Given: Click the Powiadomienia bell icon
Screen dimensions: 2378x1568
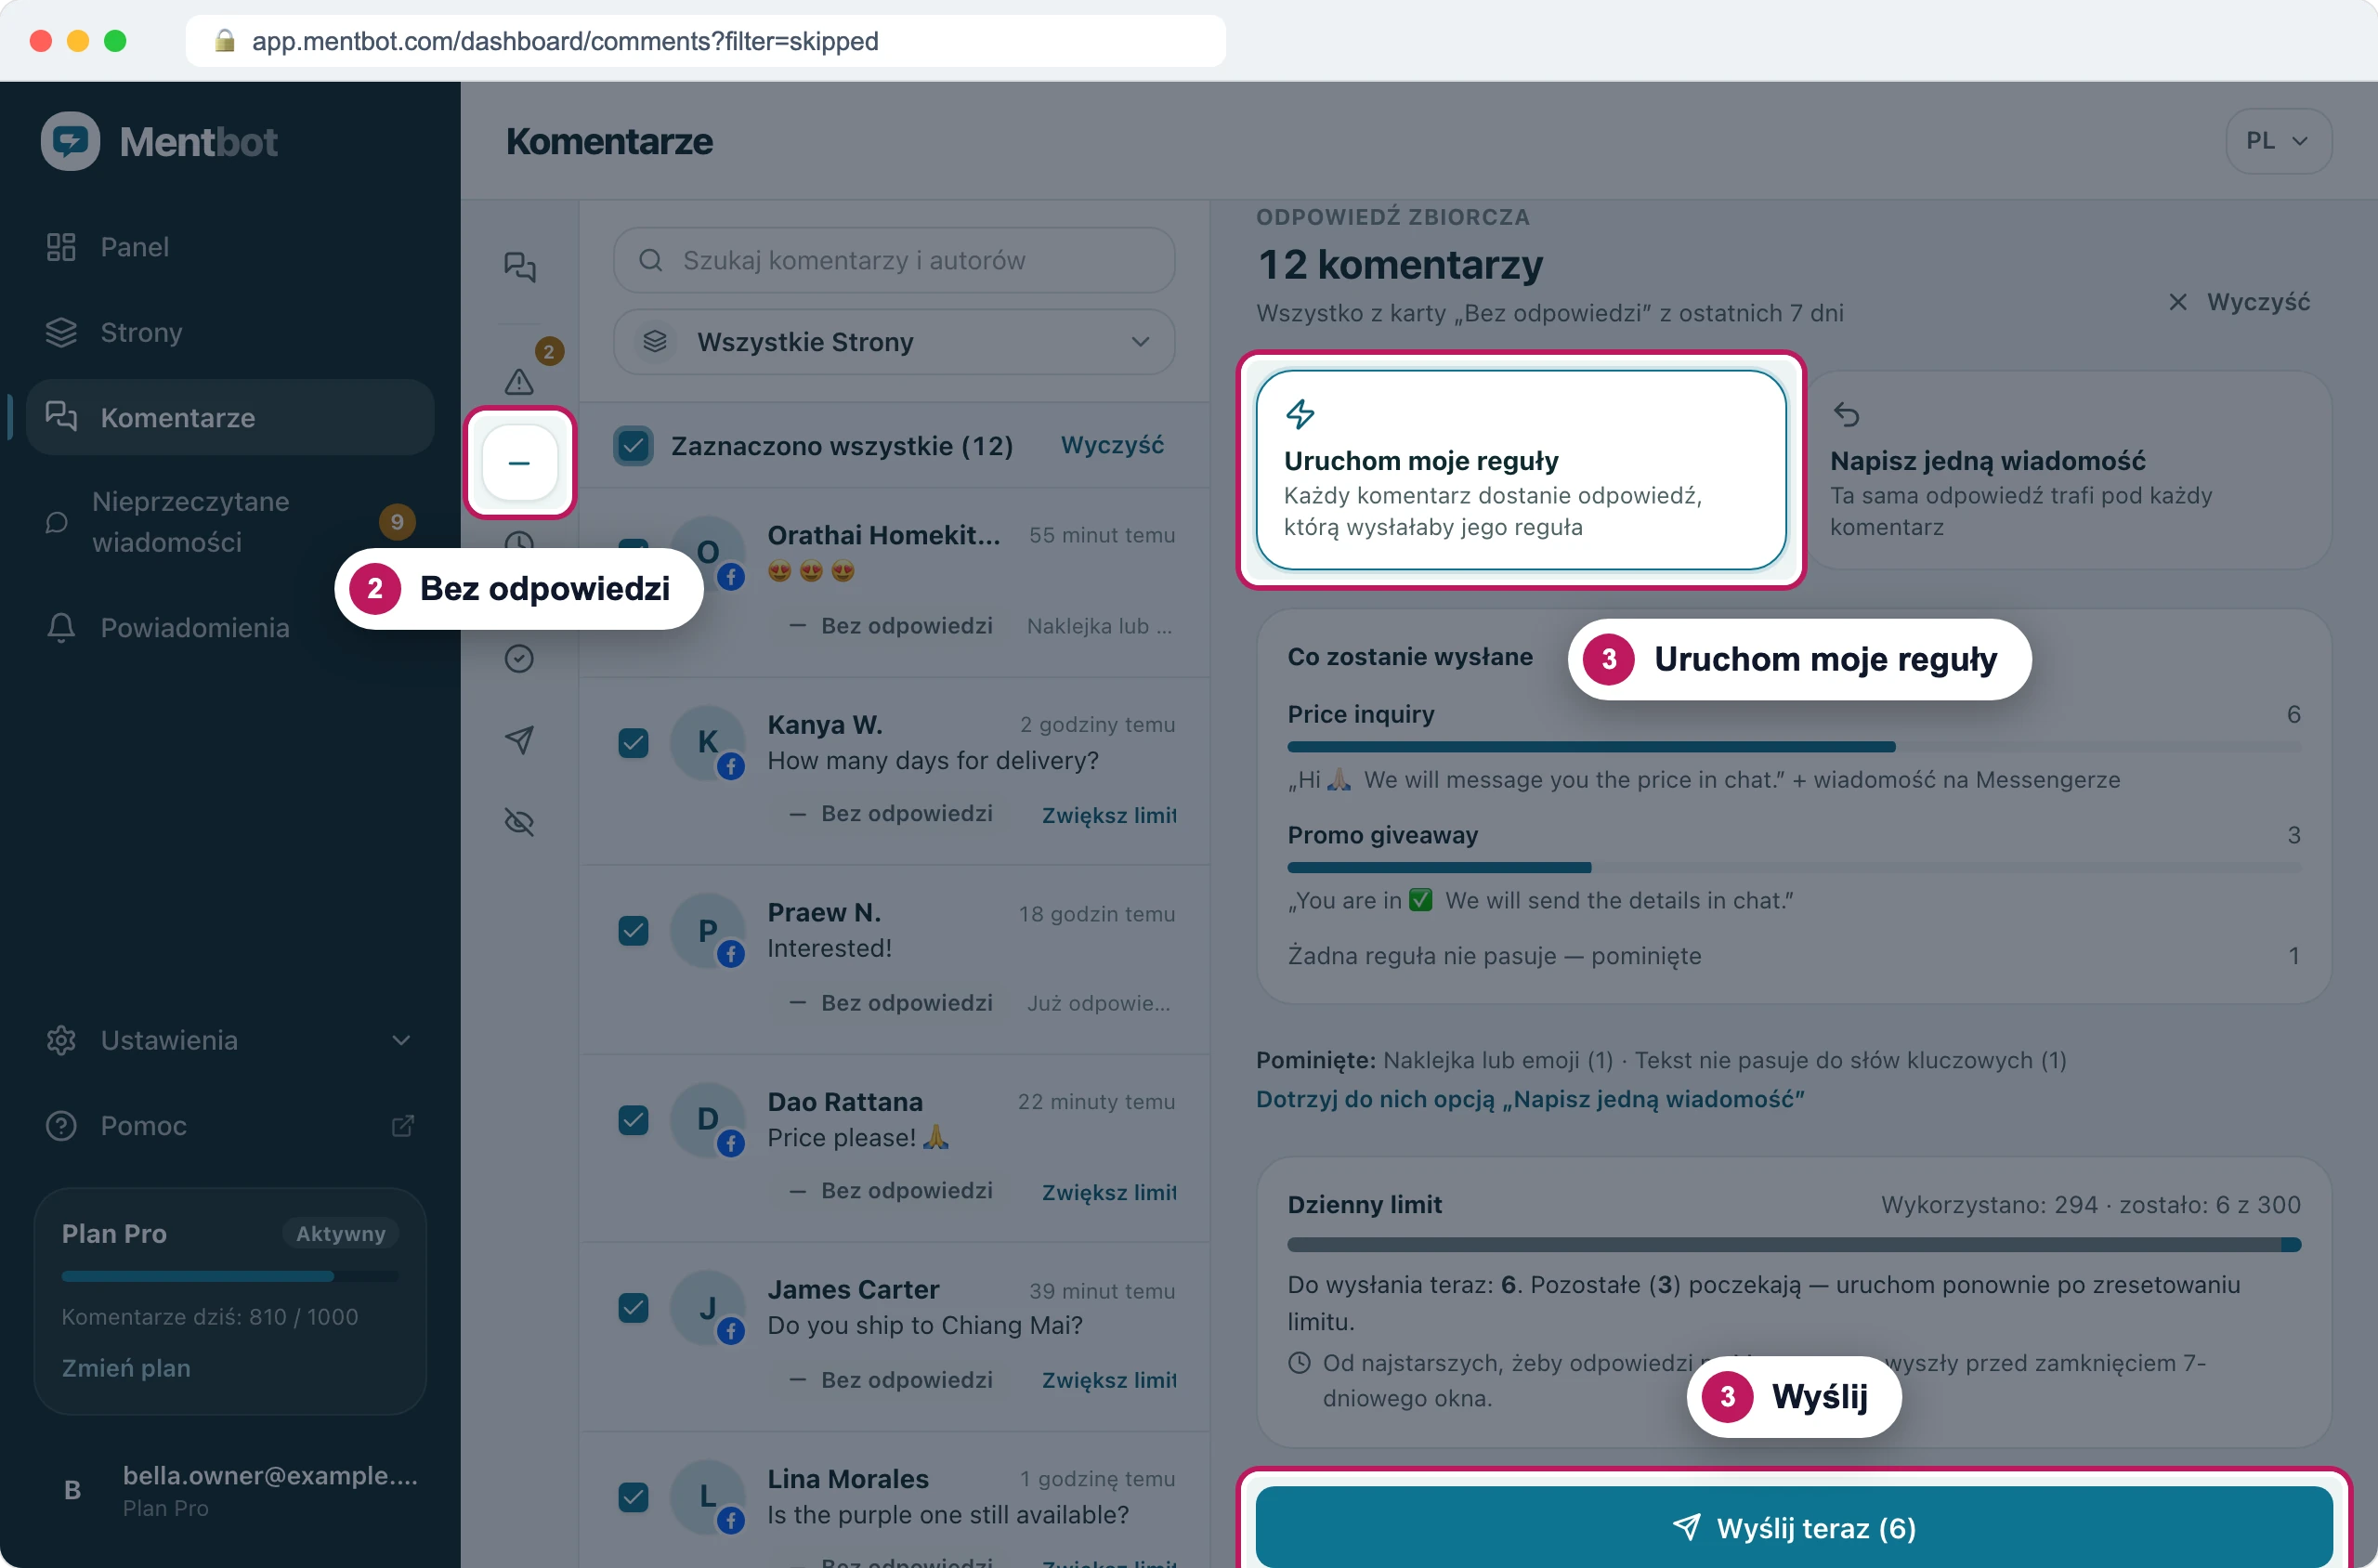Looking at the screenshot, I should pyautogui.click(x=61, y=627).
